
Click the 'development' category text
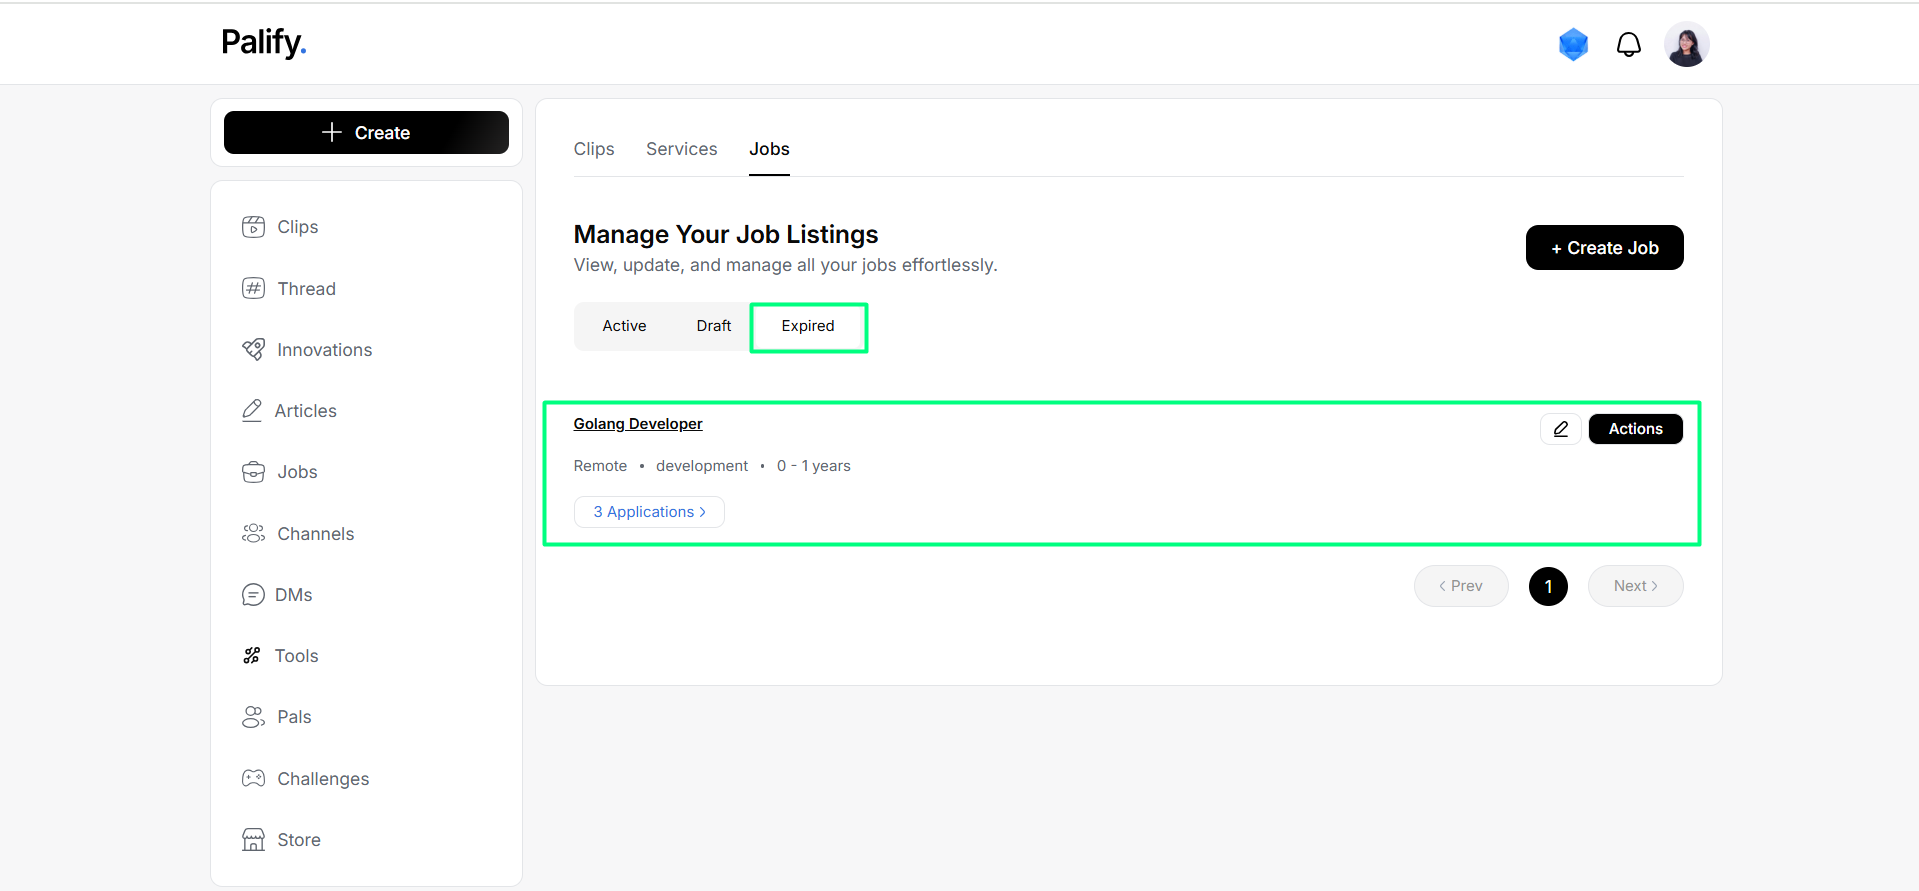coord(701,466)
